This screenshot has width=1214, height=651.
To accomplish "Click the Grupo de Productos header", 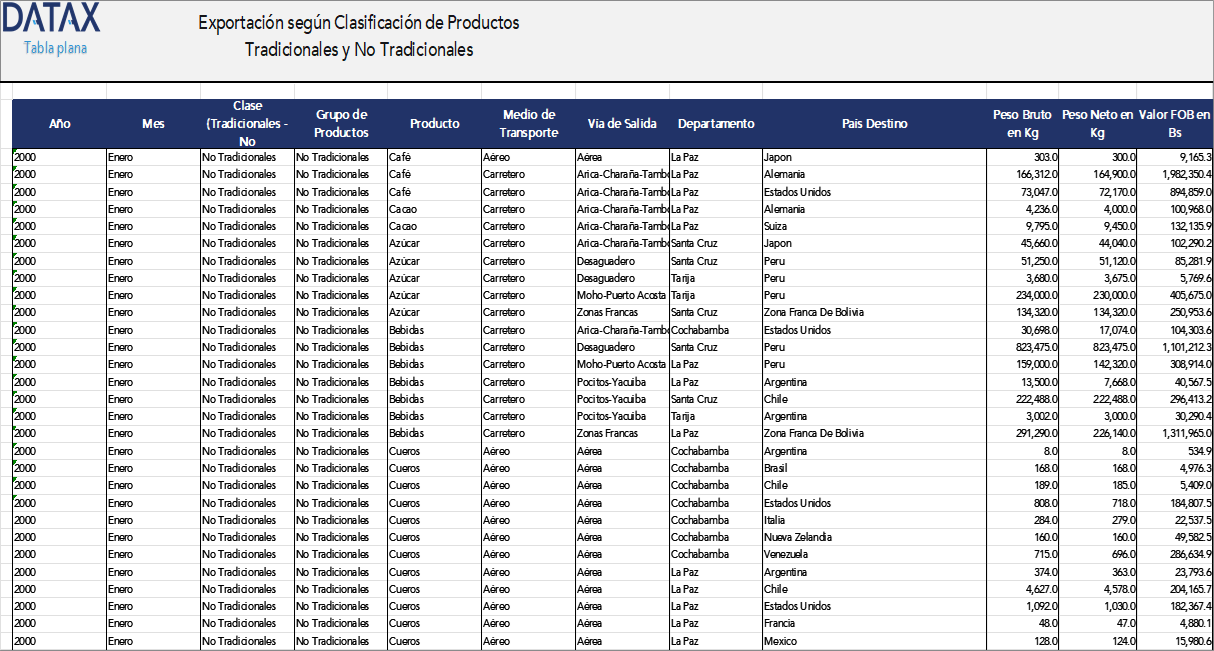I will 341,124.
